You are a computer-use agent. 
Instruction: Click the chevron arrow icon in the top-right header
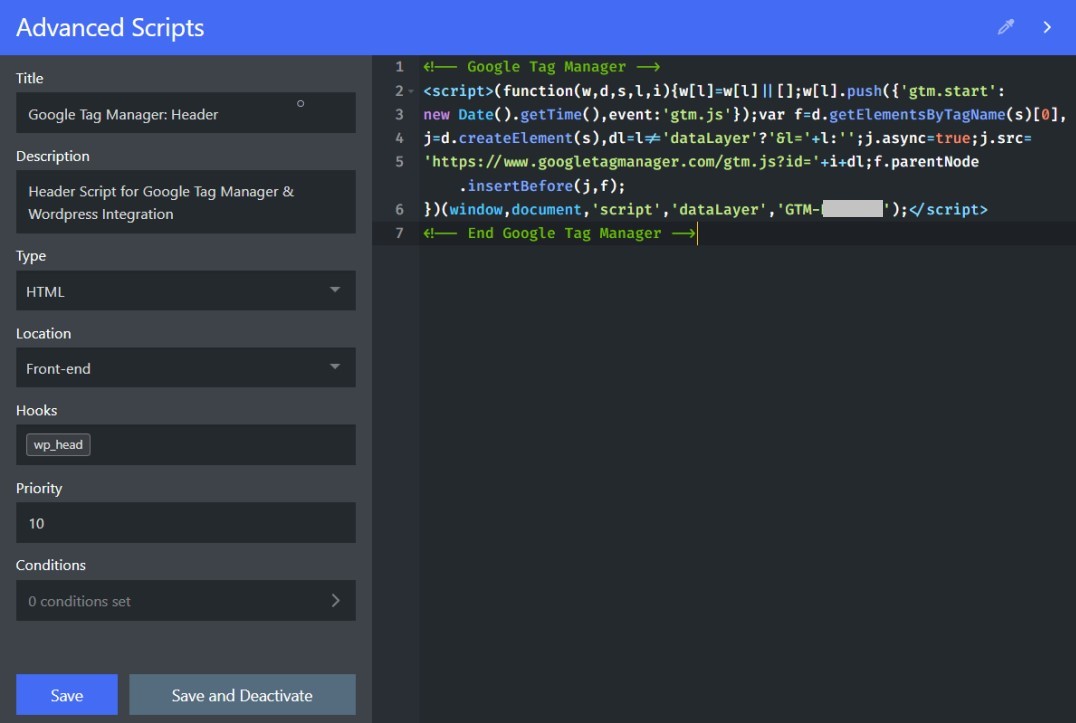pyautogui.click(x=1047, y=28)
